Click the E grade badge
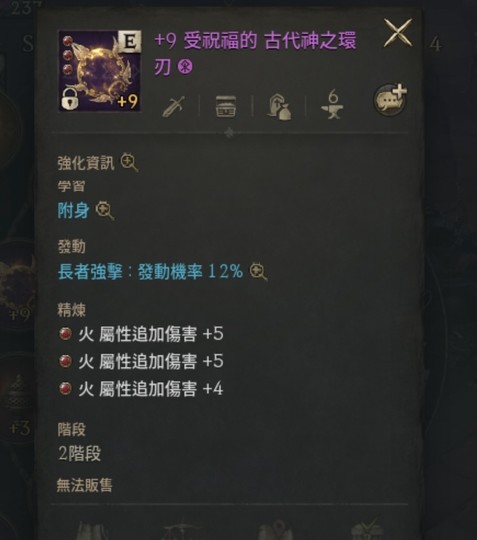This screenshot has width=477, height=540. [x=130, y=42]
